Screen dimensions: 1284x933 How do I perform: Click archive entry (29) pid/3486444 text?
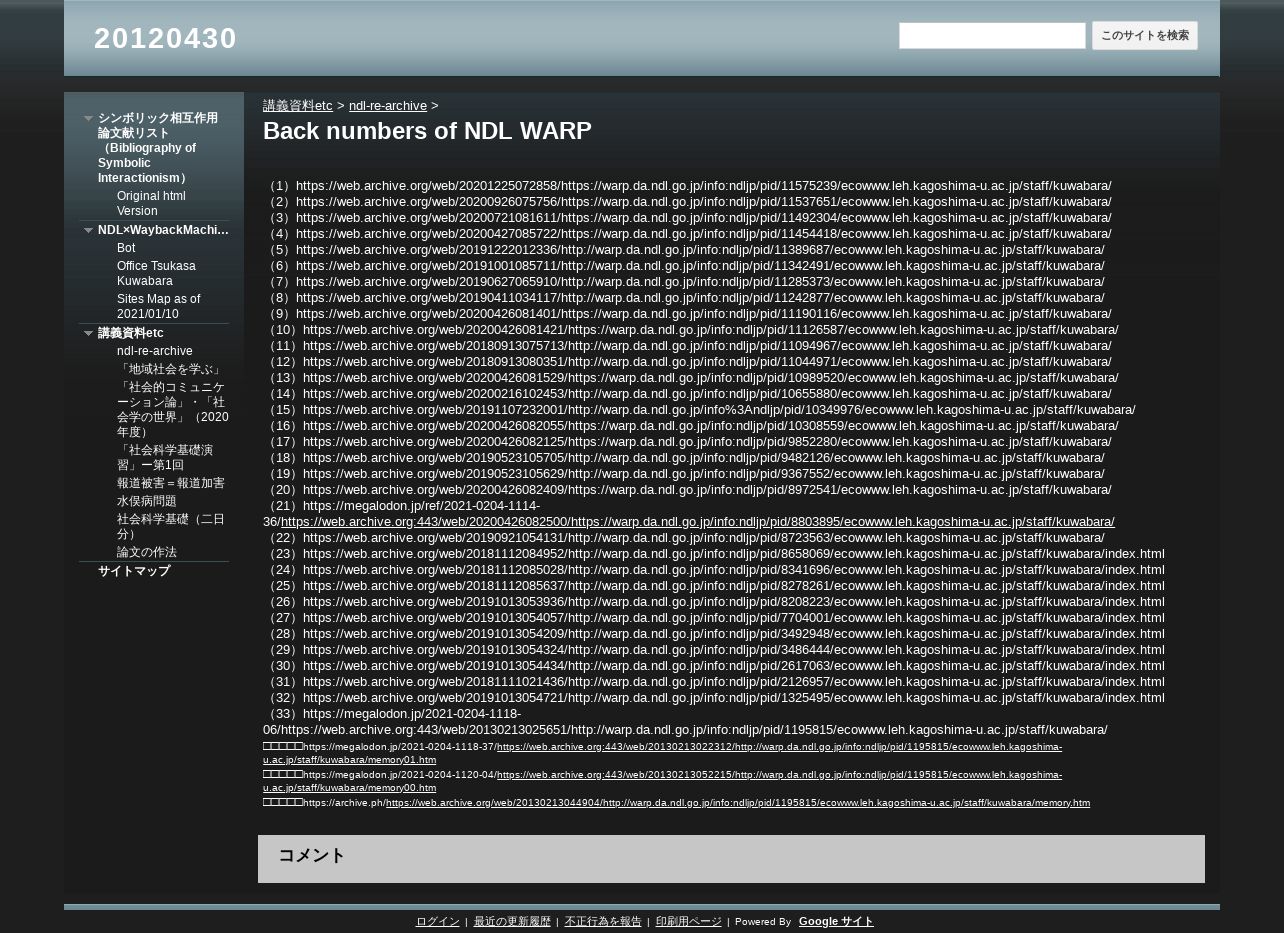(x=714, y=650)
